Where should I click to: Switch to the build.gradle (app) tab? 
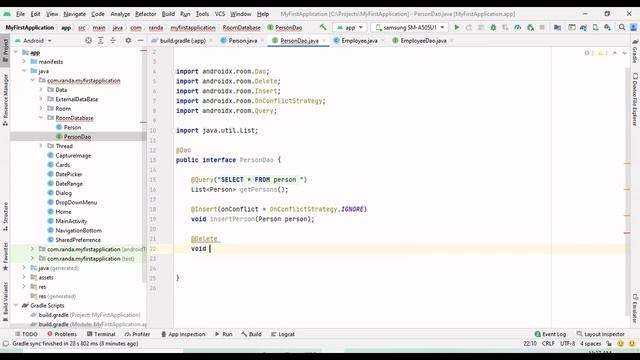point(182,40)
